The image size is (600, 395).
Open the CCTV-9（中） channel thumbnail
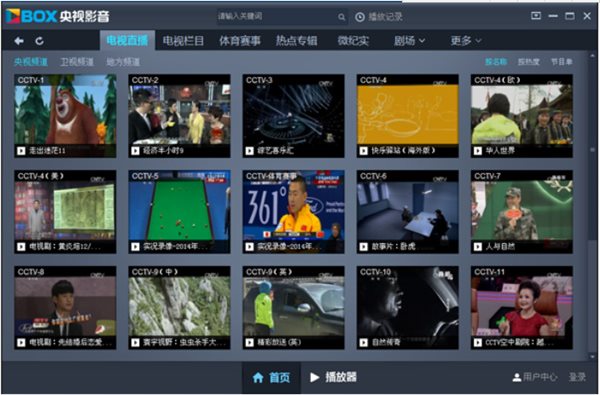pyautogui.click(x=179, y=308)
